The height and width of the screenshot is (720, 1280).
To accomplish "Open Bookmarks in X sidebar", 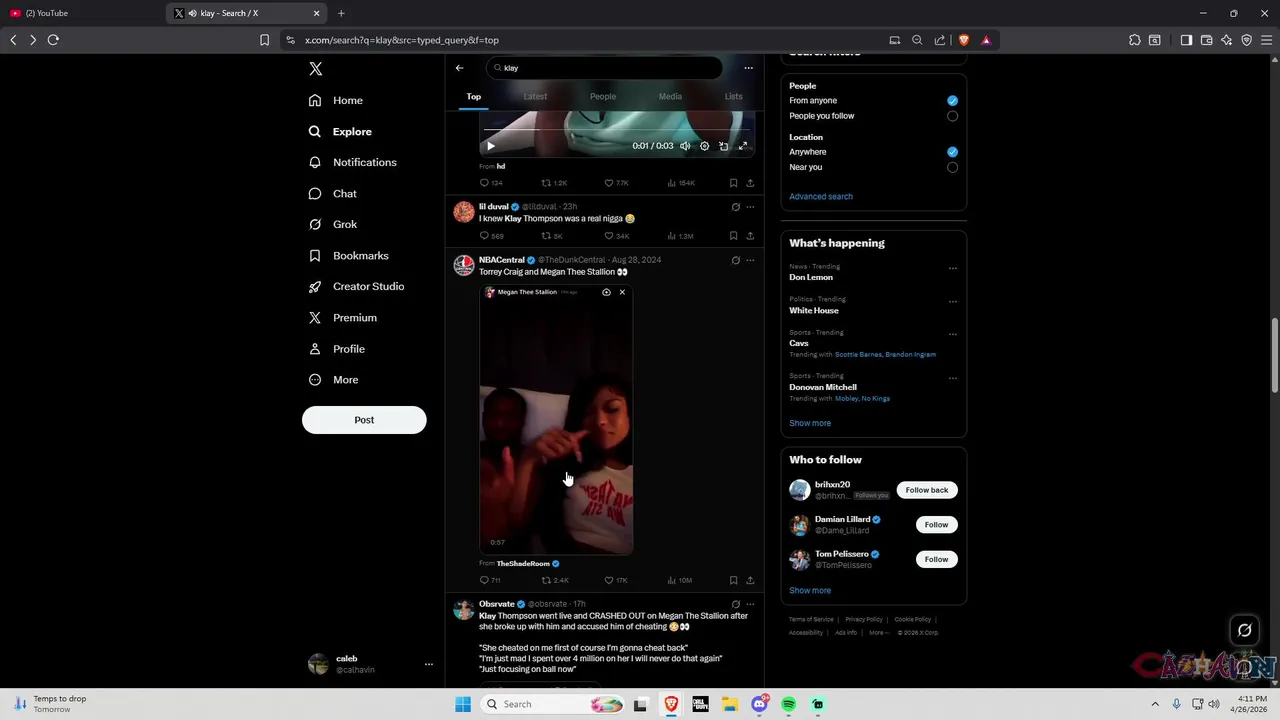I will [x=349, y=255].
